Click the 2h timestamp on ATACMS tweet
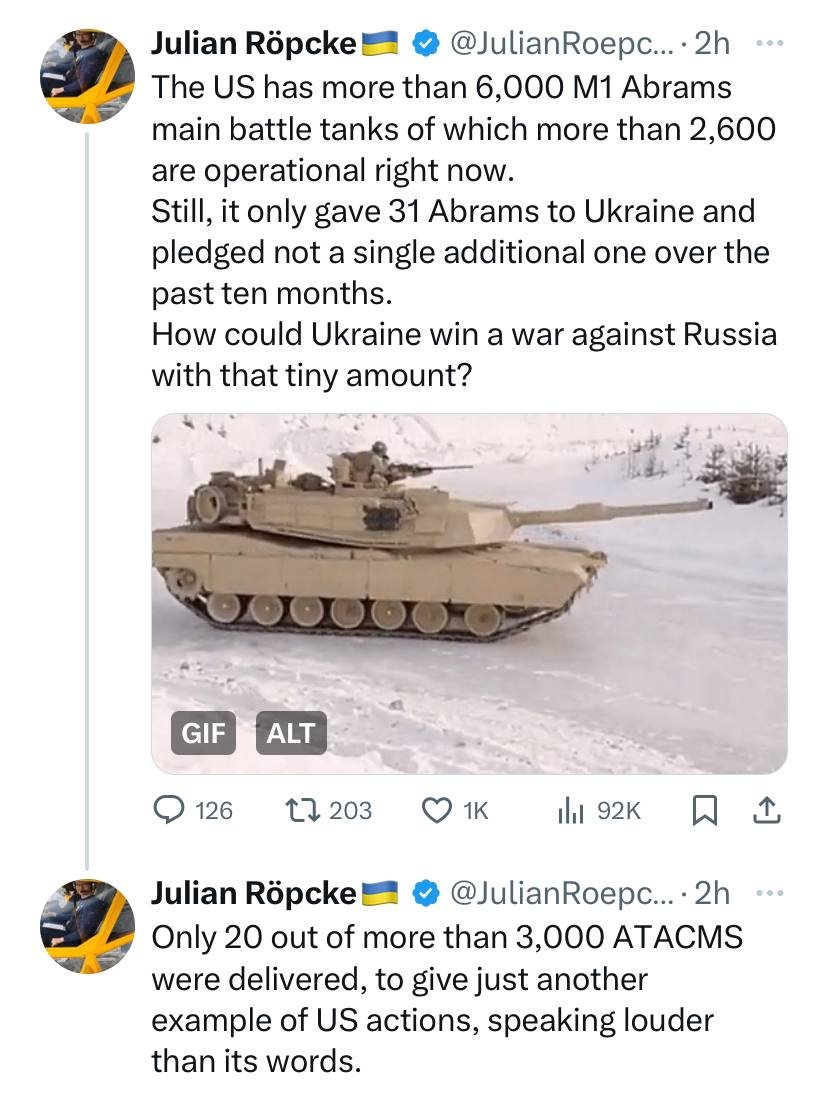The image size is (828, 1094). pos(711,893)
